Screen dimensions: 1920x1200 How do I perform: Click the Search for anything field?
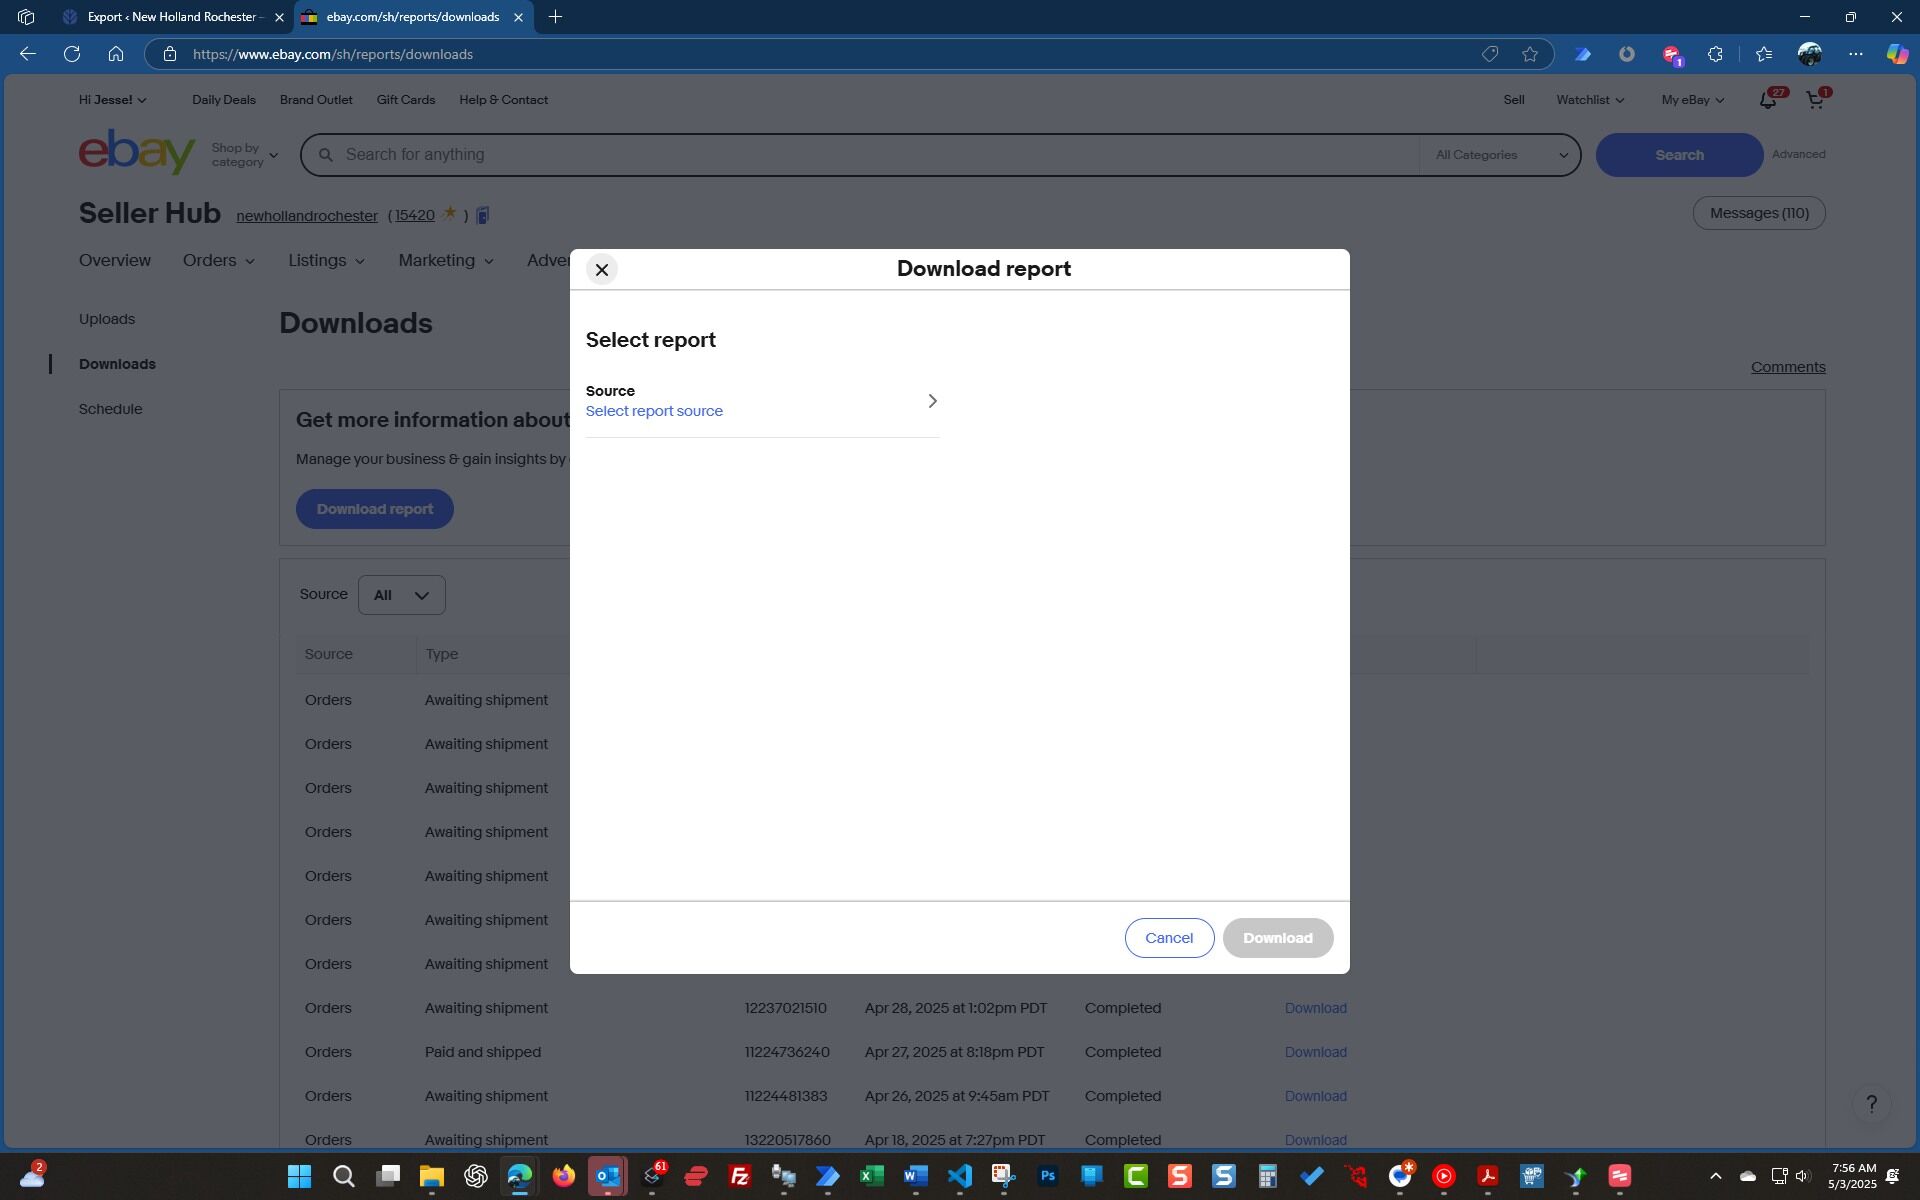point(860,155)
